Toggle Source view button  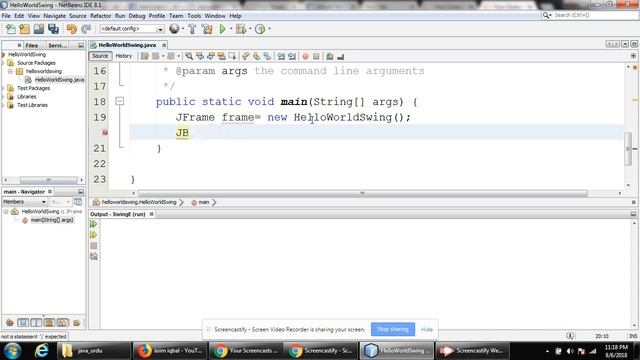[x=100, y=56]
